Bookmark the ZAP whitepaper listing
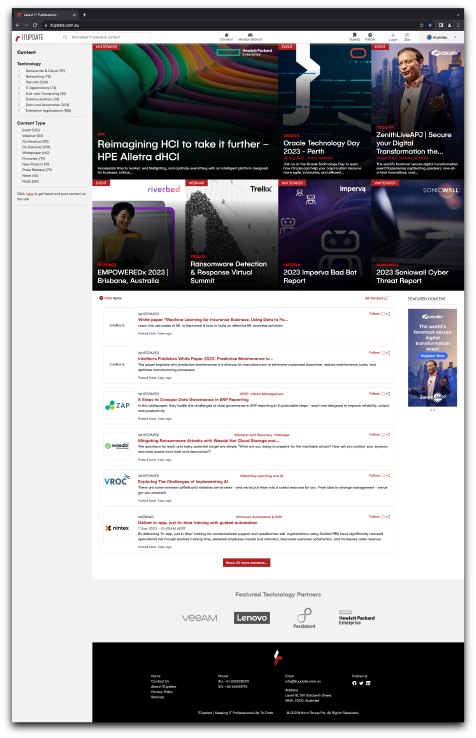Viewport: 476px width, 738px height. (x=383, y=393)
